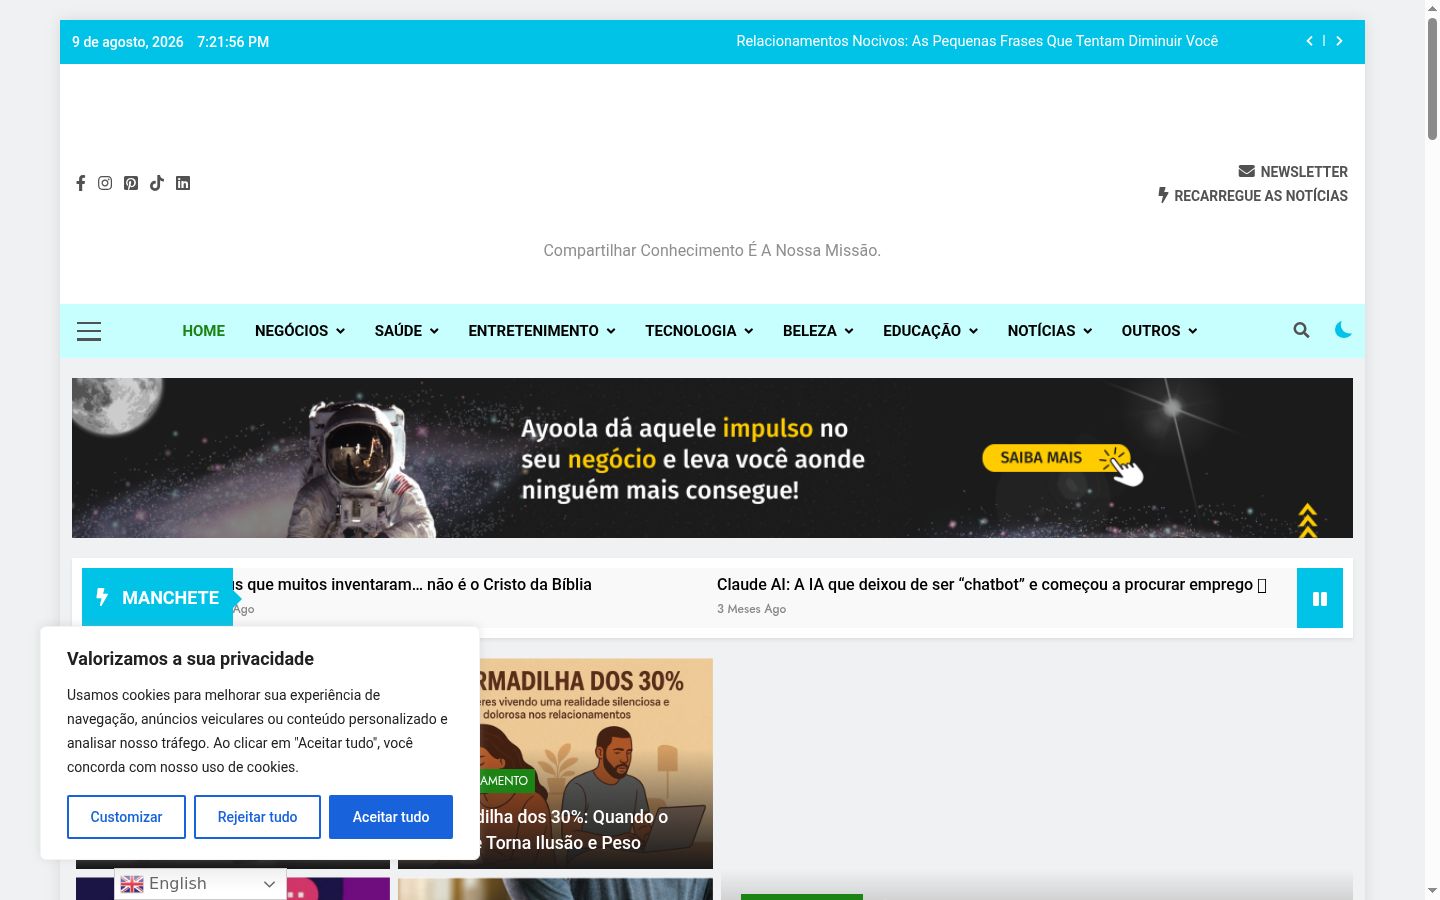Click the Newsletter envelope icon
Image resolution: width=1440 pixels, height=900 pixels.
coord(1246,171)
